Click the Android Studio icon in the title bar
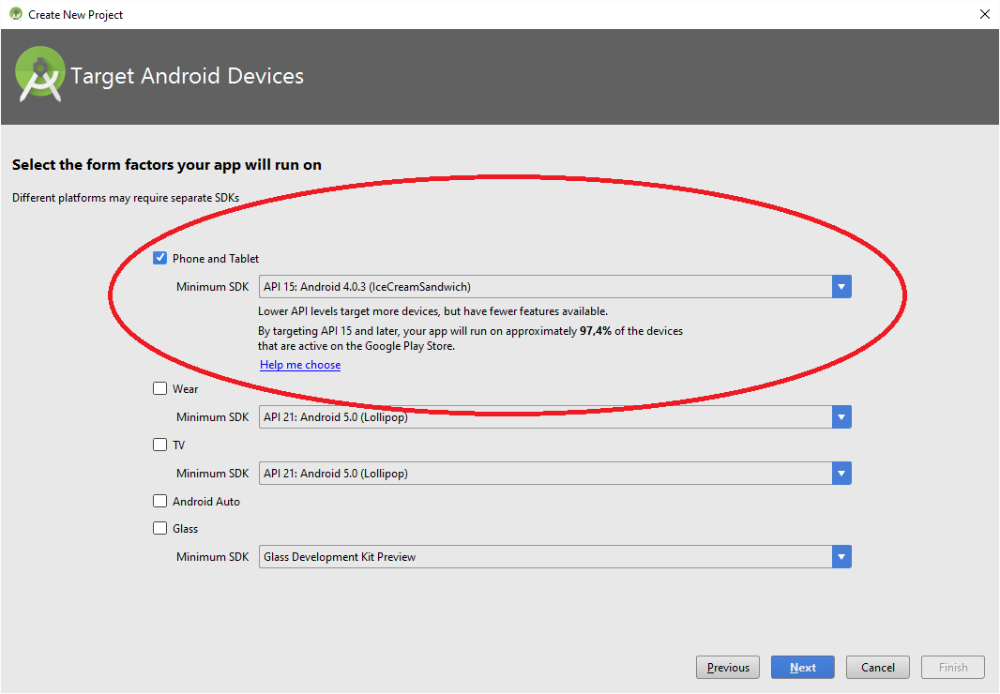The image size is (1000, 694). click(16, 14)
